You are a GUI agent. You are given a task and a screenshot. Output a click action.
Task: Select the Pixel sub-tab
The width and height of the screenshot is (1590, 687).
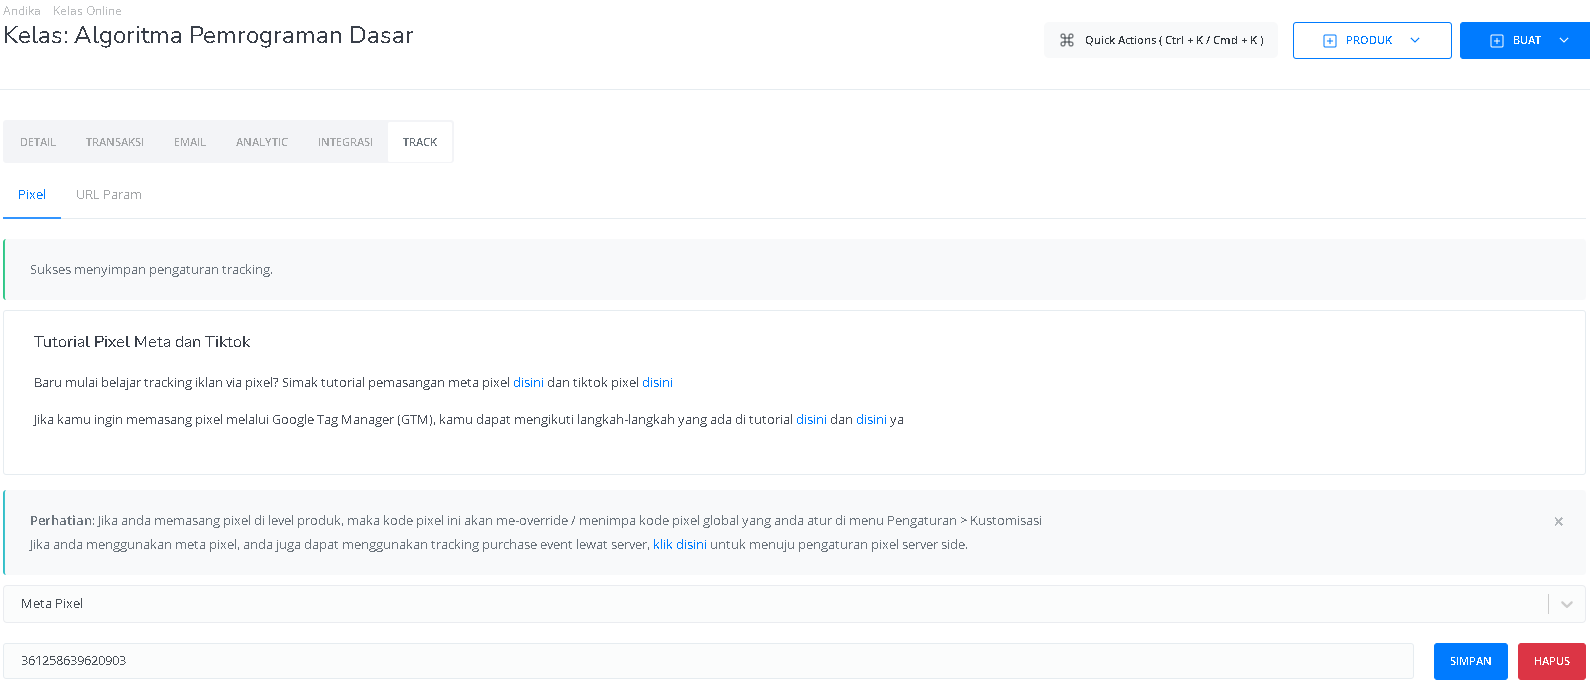pos(32,195)
